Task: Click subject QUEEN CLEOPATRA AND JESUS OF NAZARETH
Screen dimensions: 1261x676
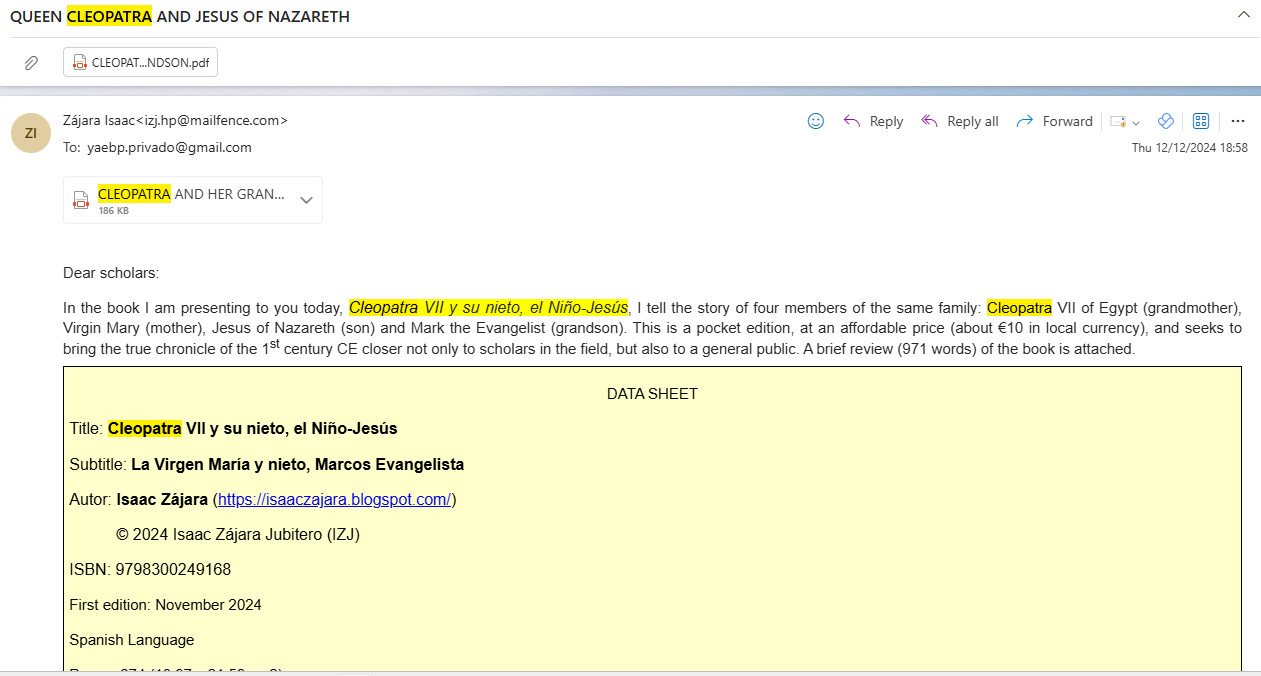Action: click(x=180, y=16)
